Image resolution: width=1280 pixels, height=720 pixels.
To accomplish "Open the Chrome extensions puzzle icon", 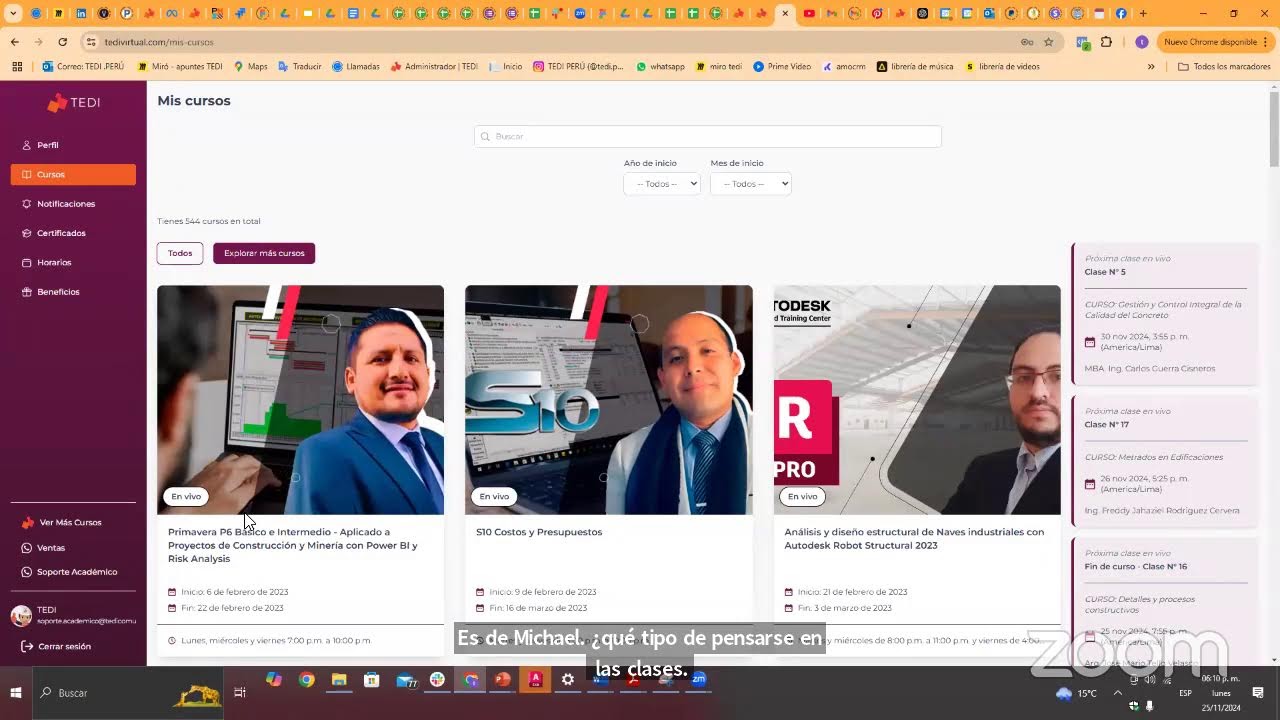I will [1106, 42].
